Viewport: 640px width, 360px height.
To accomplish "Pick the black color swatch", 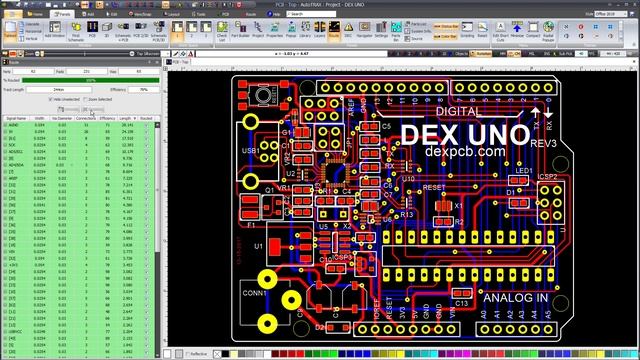I will [x=226, y=354].
